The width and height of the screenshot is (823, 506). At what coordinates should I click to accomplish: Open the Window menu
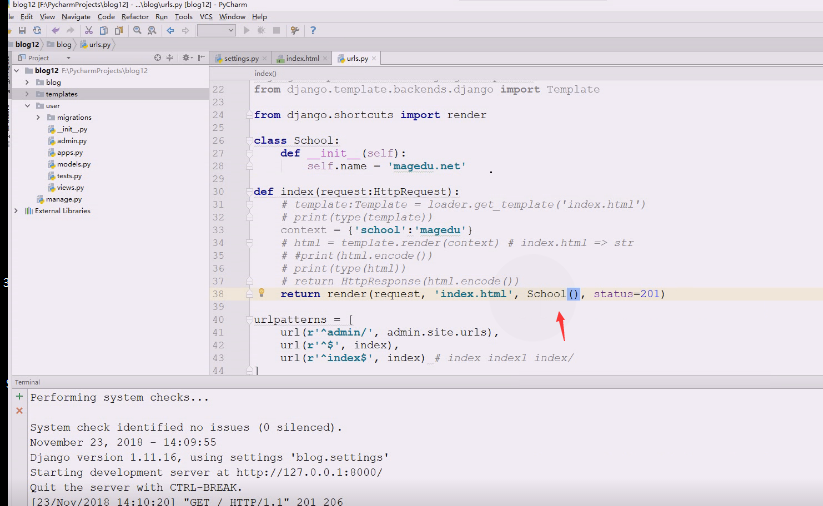coord(232,17)
